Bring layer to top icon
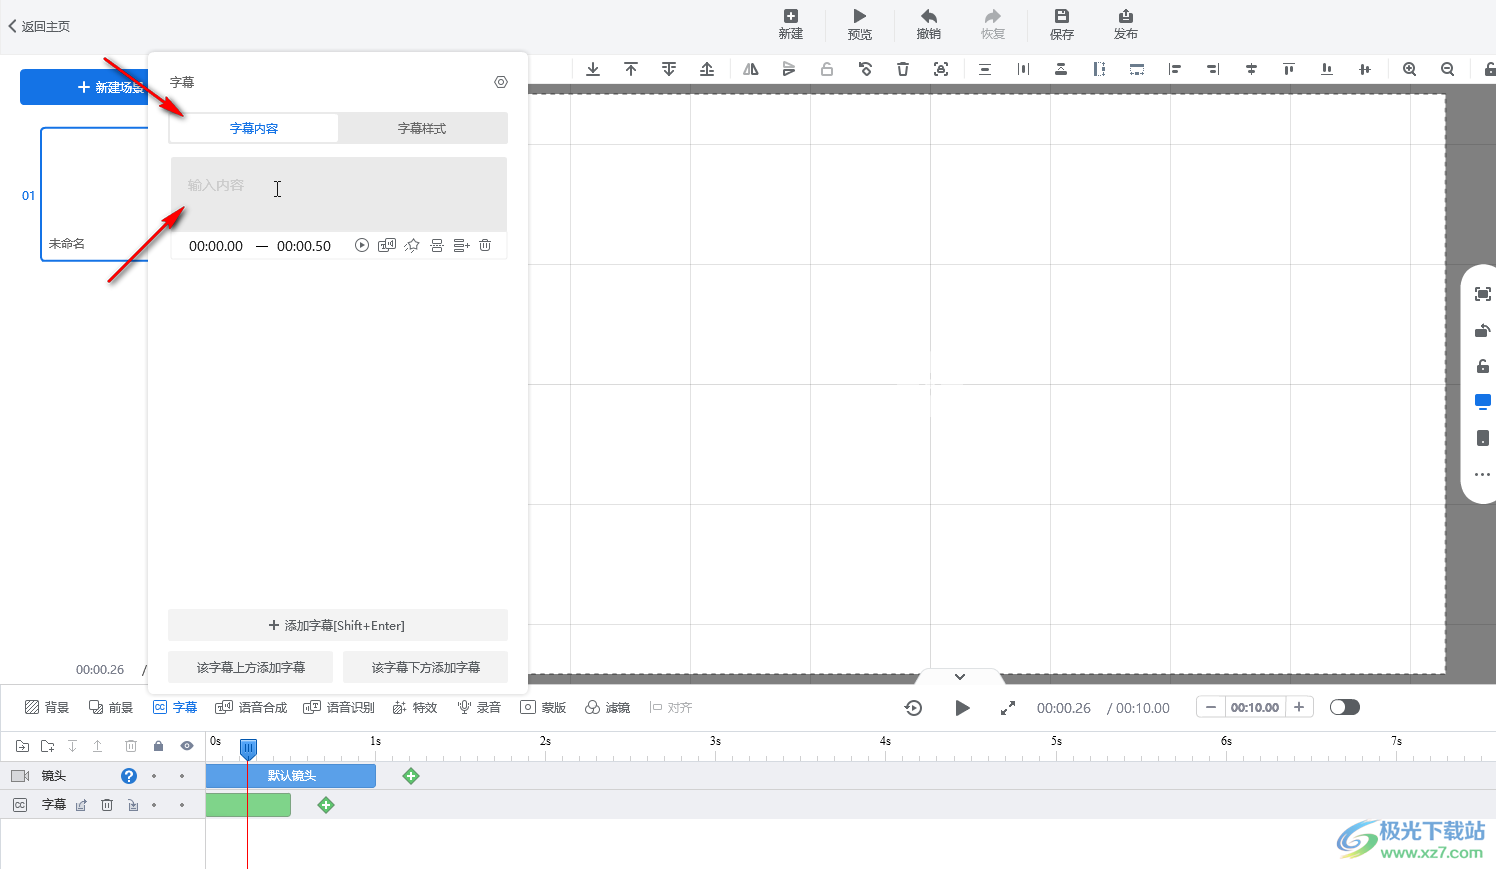Image resolution: width=1496 pixels, height=869 pixels. point(631,69)
